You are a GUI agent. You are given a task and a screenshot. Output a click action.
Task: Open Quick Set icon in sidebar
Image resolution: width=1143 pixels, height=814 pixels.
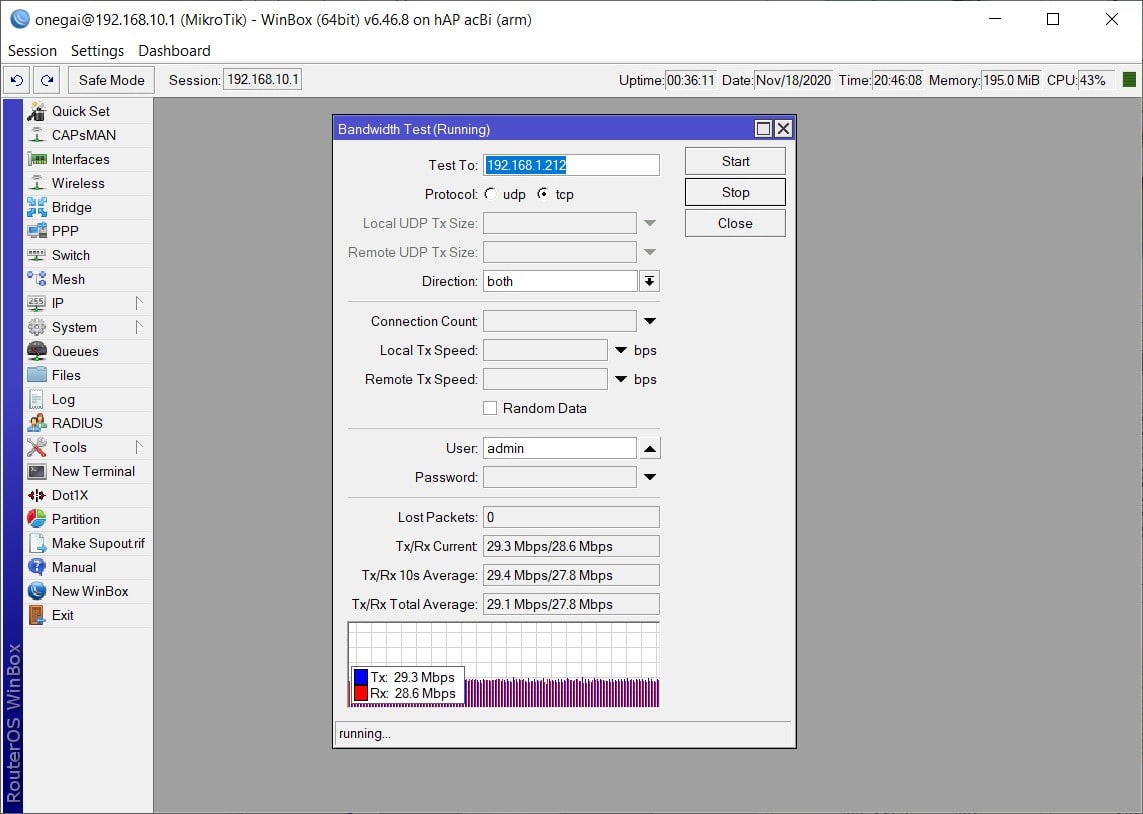coord(36,111)
